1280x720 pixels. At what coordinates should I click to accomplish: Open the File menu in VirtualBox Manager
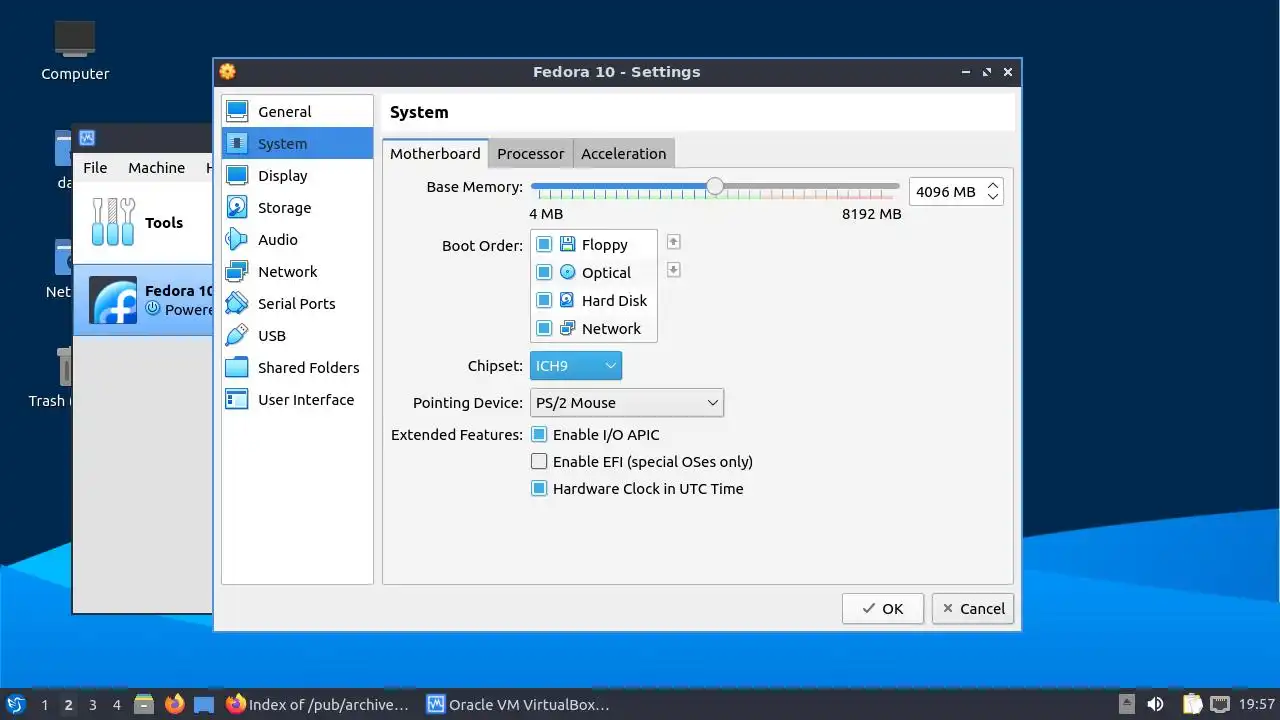[x=95, y=168]
